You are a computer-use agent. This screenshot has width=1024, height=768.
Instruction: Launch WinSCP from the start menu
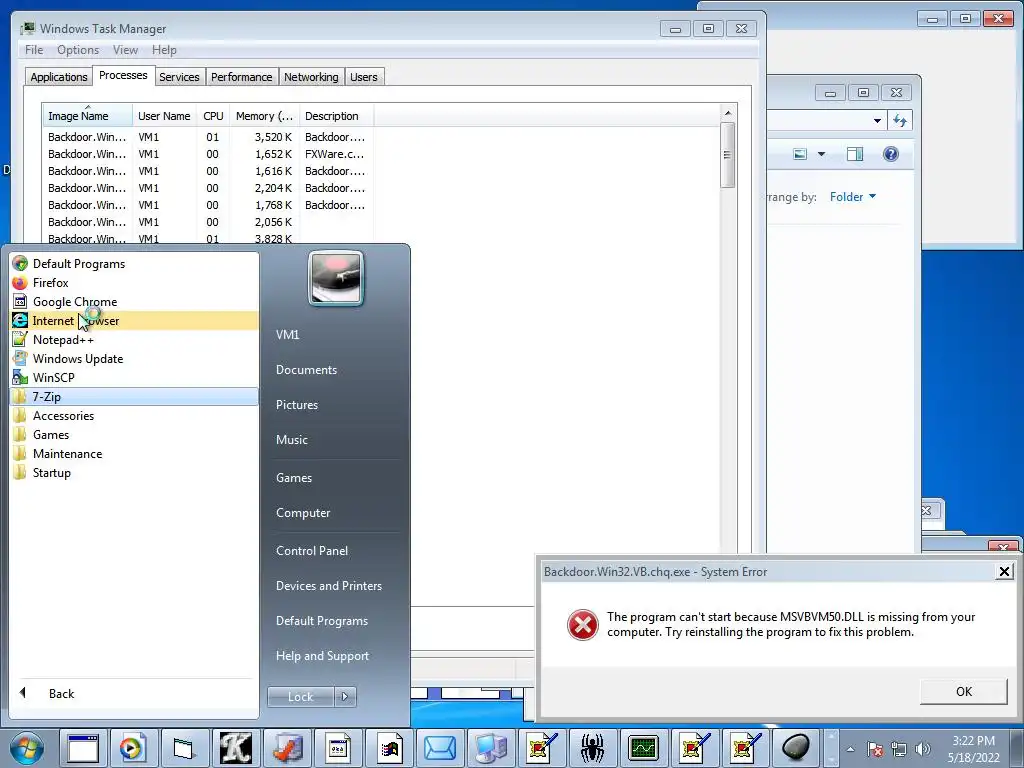point(134,377)
